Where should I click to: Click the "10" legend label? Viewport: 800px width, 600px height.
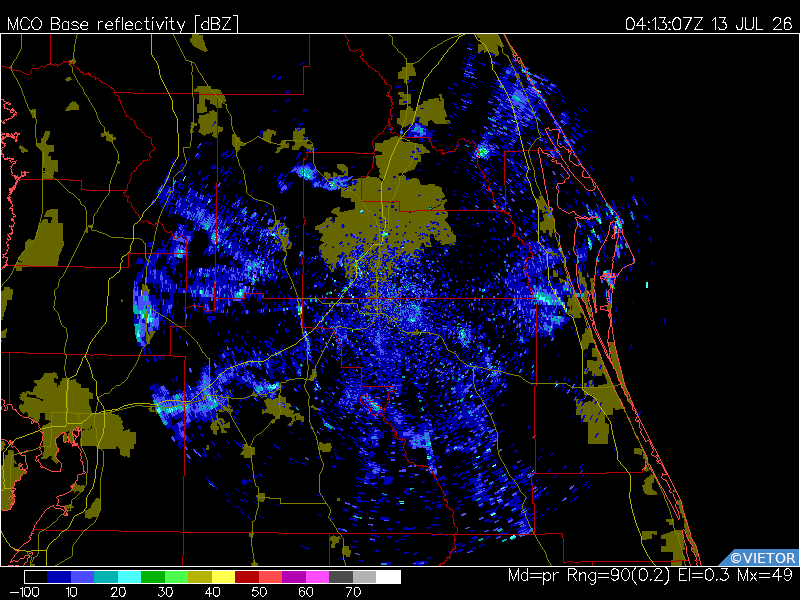tap(71, 592)
